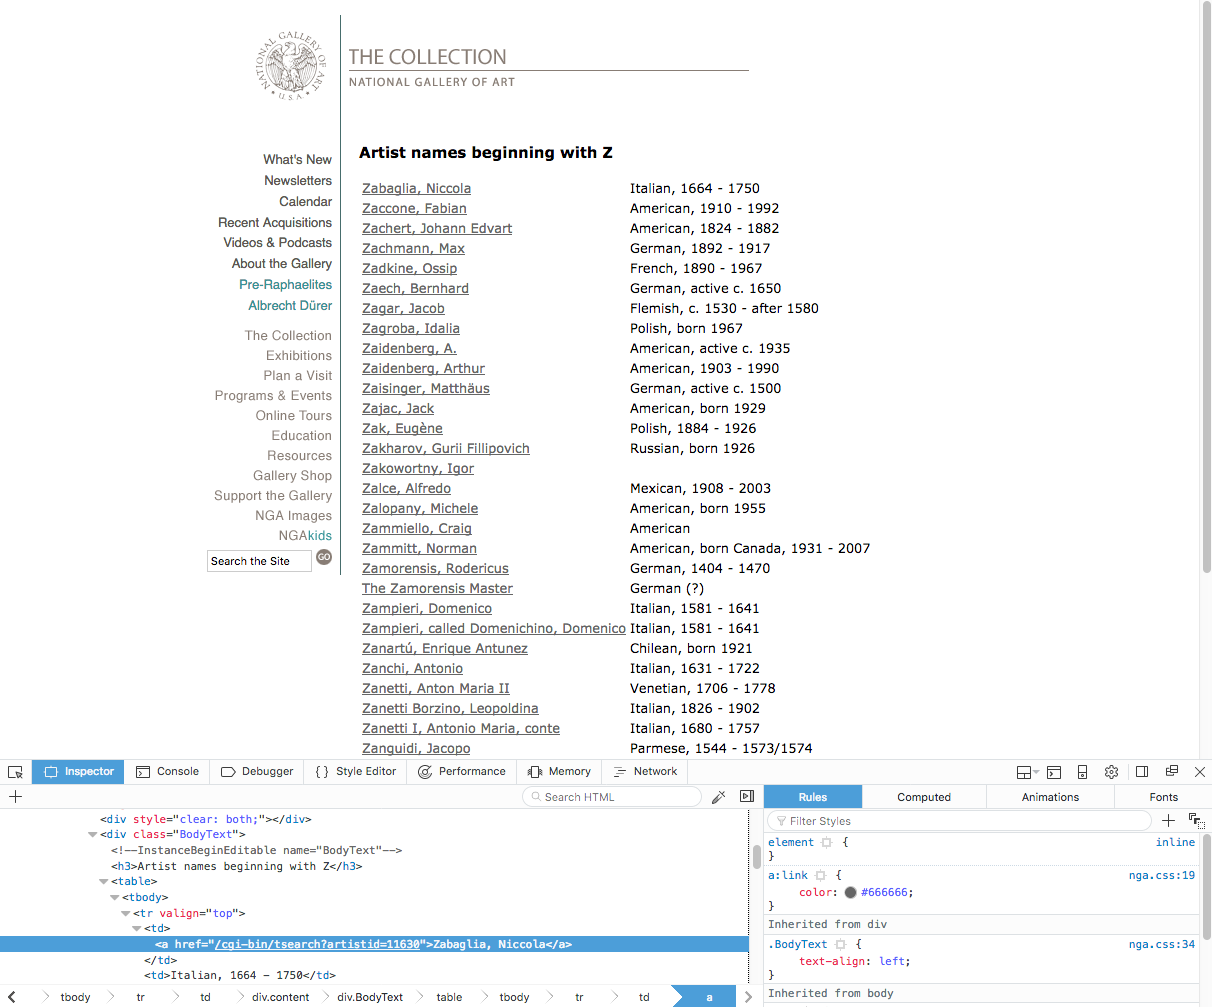
Task: Collapse the tr valign top node
Action: [126, 913]
